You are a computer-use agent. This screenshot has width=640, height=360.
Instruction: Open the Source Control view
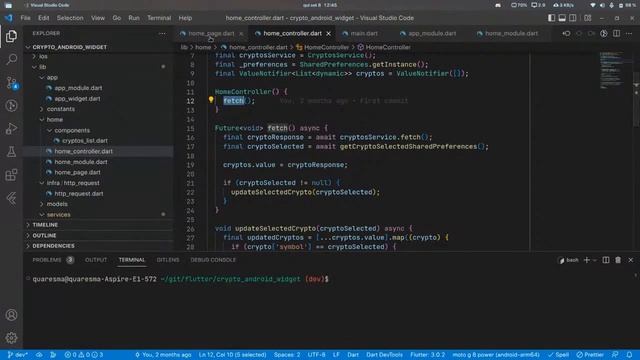11,83
